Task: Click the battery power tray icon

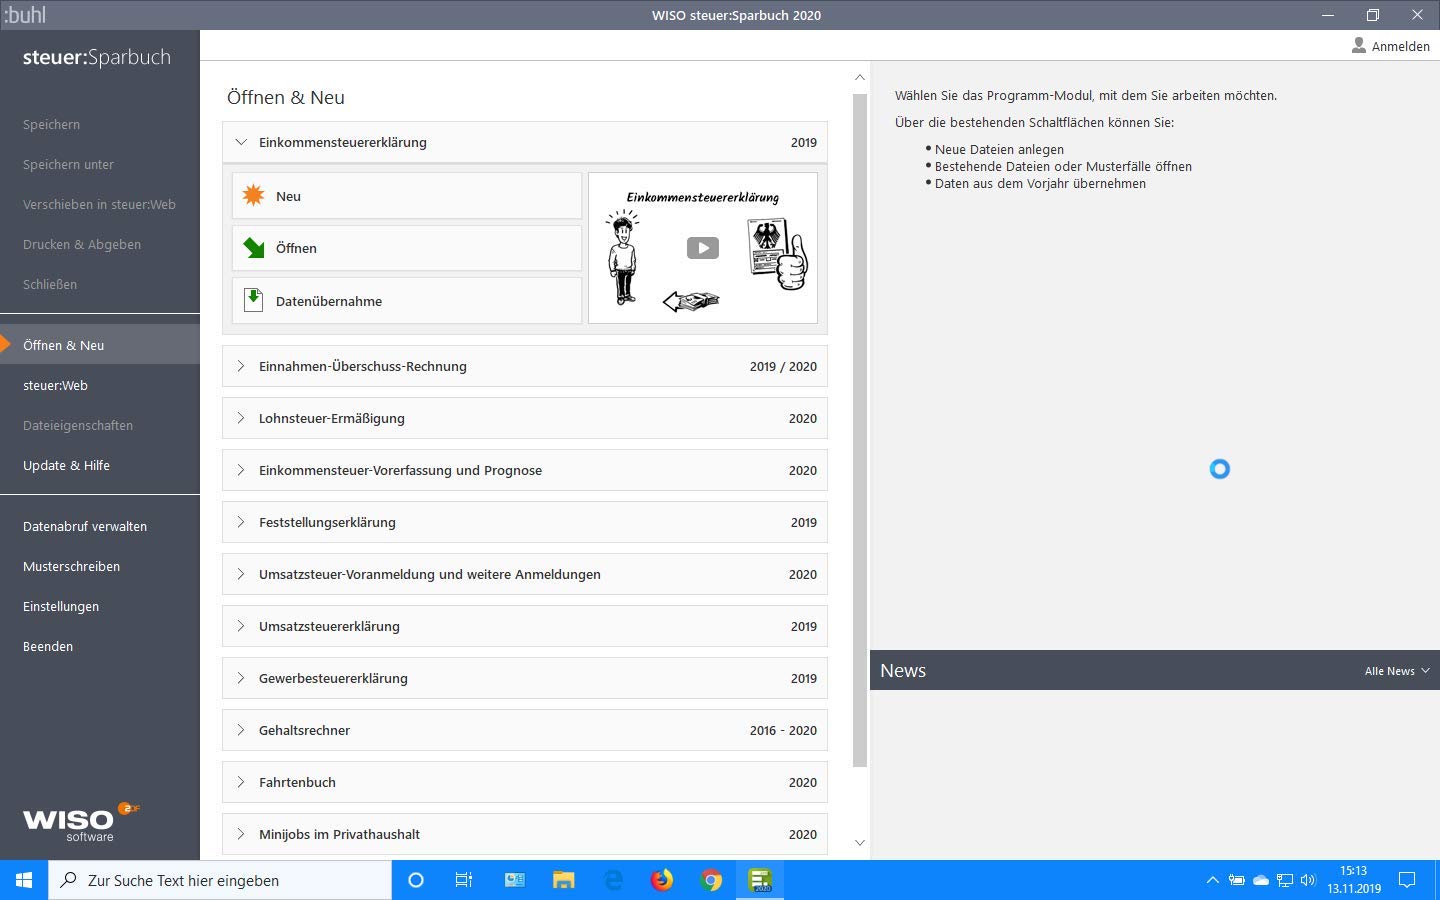Action: [x=1237, y=880]
